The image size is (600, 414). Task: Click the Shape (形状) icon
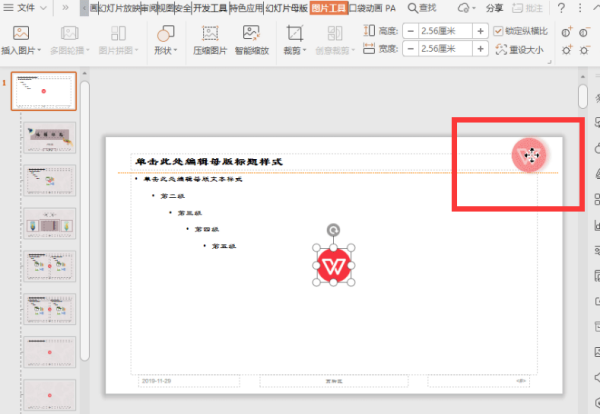click(x=165, y=33)
